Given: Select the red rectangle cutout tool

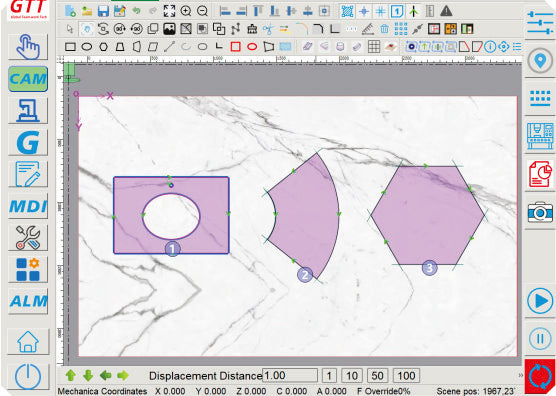Looking at the screenshot, I should pos(235,46).
